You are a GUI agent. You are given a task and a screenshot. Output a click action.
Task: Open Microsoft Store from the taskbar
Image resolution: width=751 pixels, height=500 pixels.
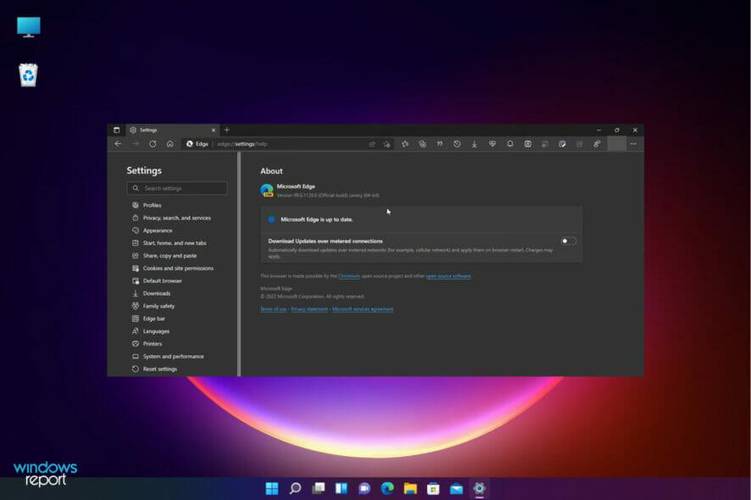(433, 488)
